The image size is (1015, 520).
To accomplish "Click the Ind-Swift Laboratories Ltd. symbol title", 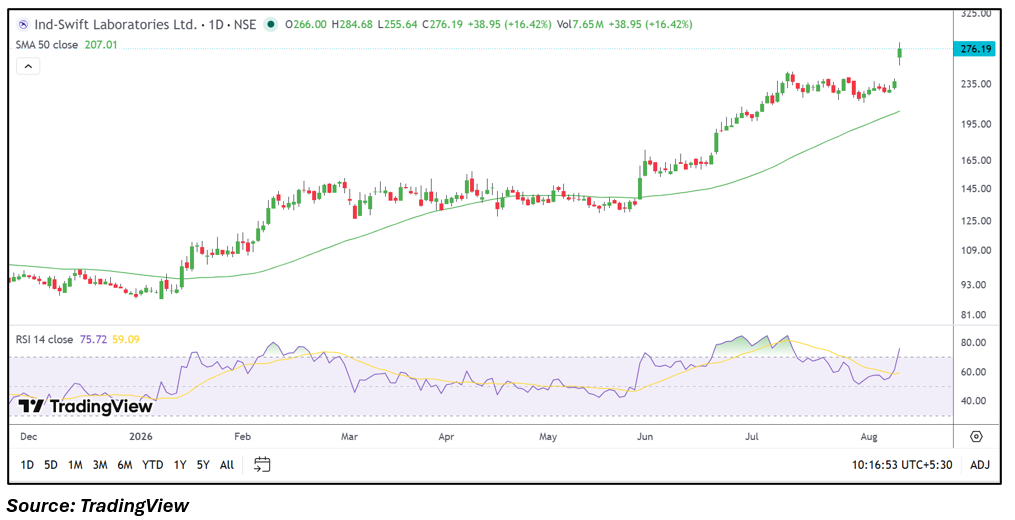I will click(x=115, y=25).
